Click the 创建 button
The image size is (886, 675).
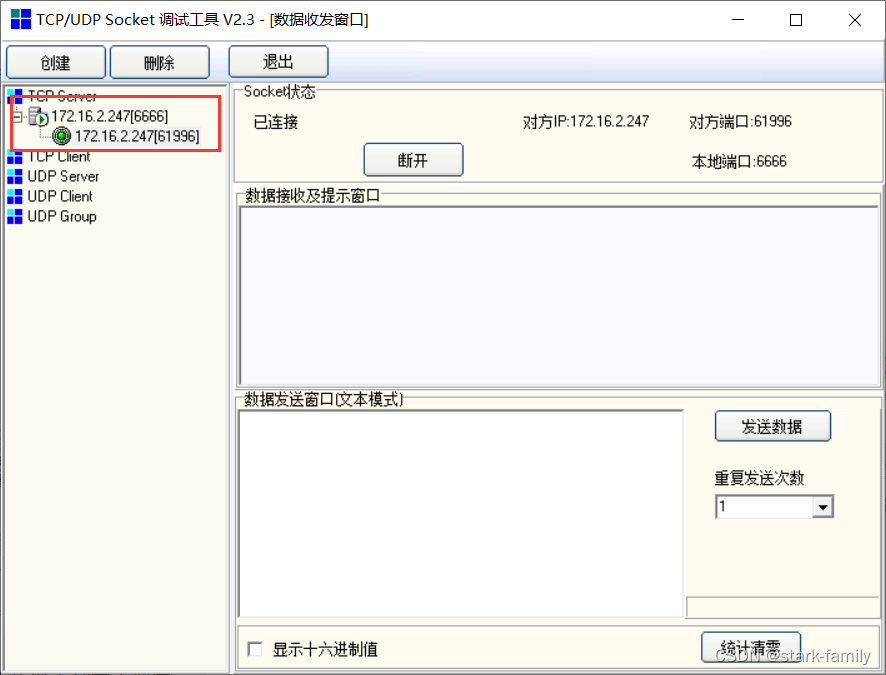(55, 61)
